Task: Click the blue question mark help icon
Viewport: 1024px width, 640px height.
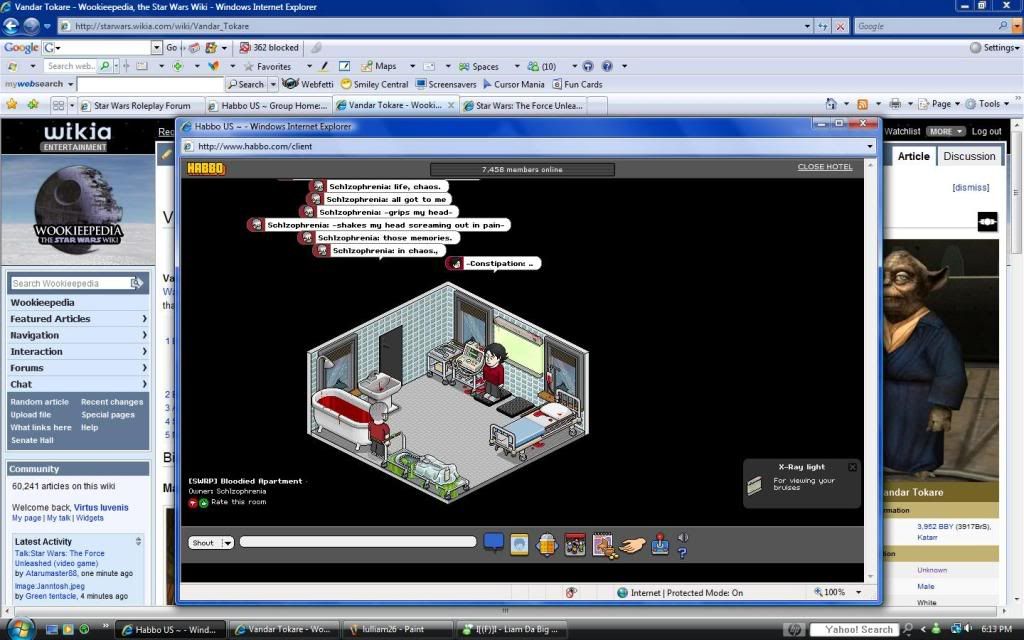Action: click(683, 553)
